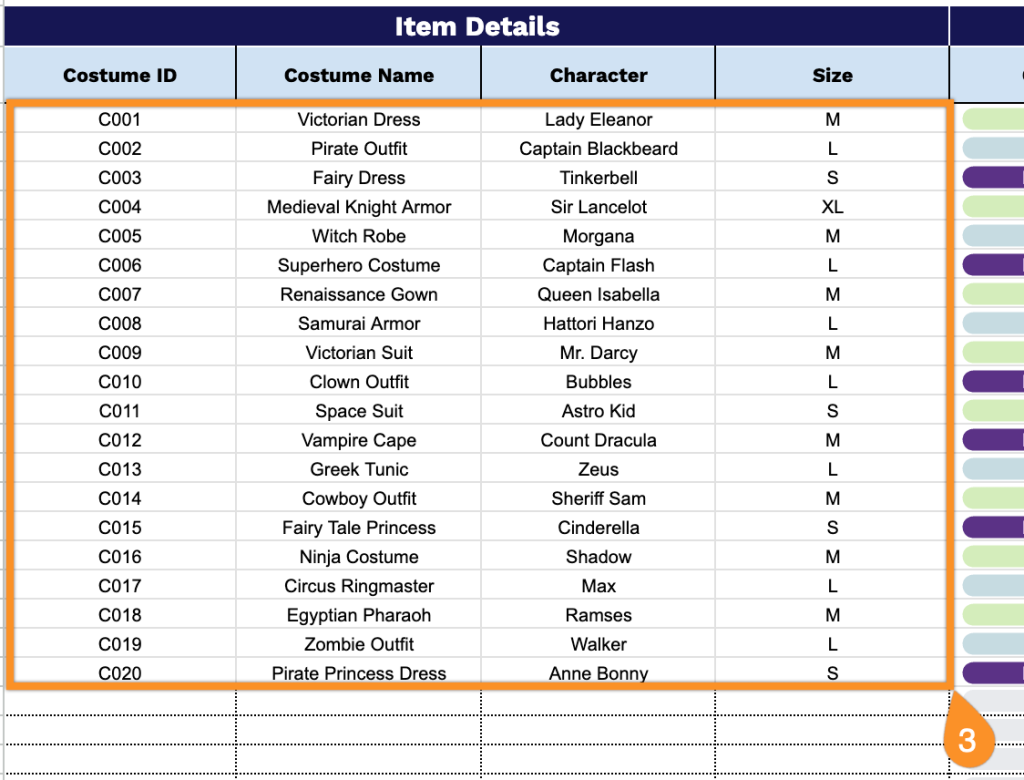The image size is (1024, 780).
Task: Click the Count Dracula cell
Action: (598, 440)
